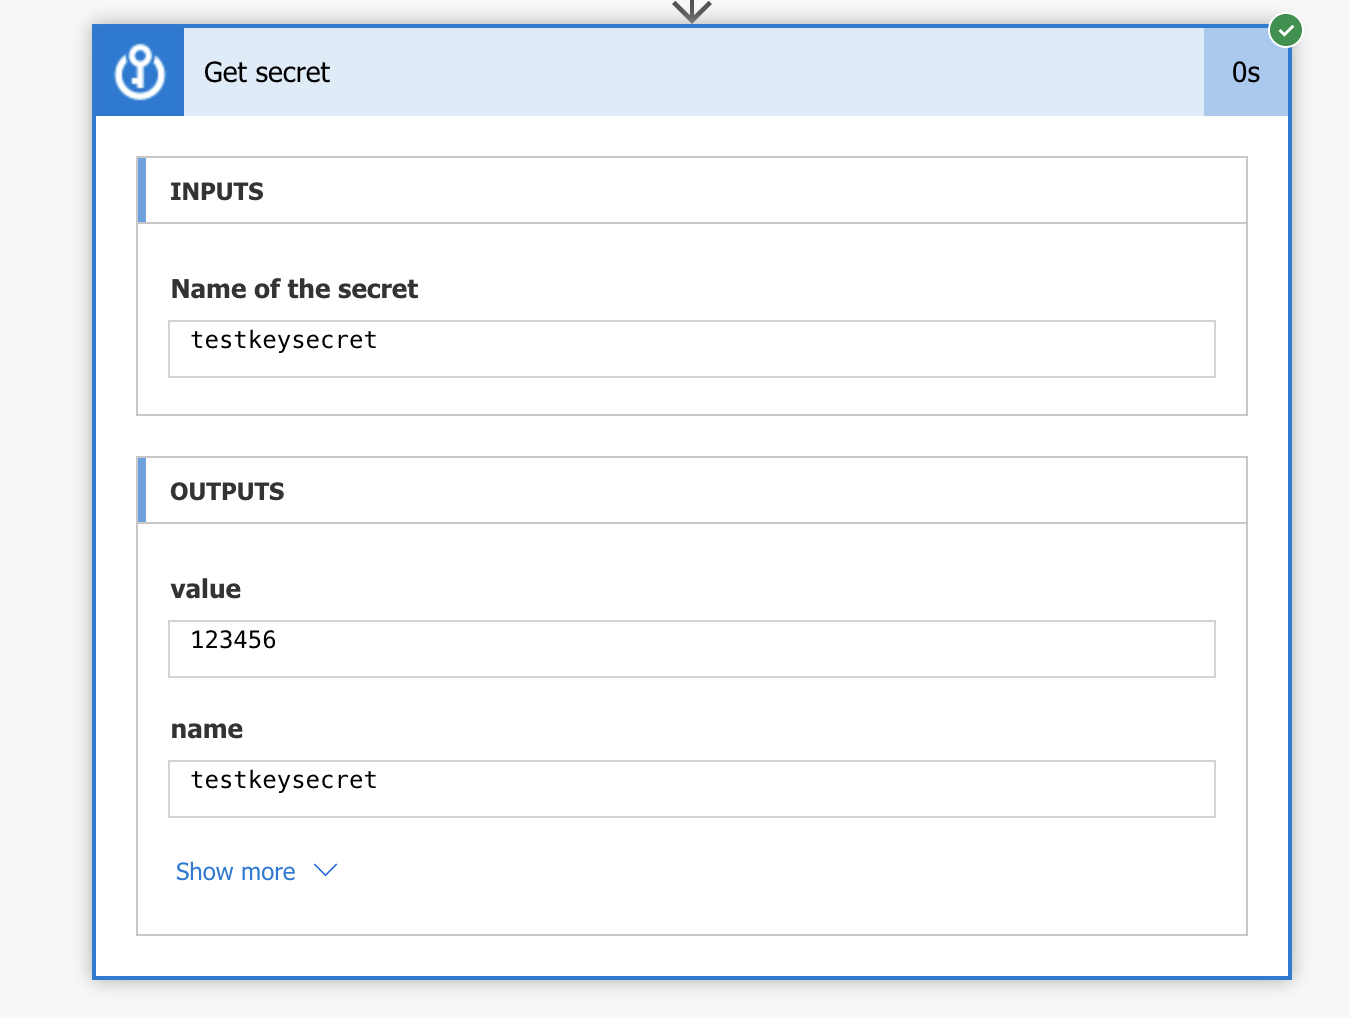Open the Show more link
Screen dimensions: 1350x1018
pyautogui.click(x=235, y=872)
